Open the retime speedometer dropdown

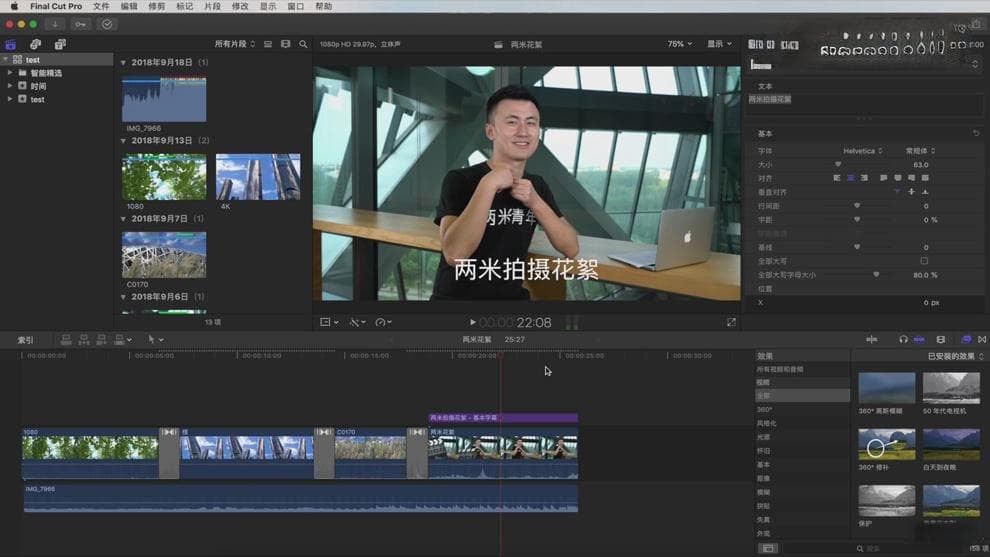coord(383,322)
